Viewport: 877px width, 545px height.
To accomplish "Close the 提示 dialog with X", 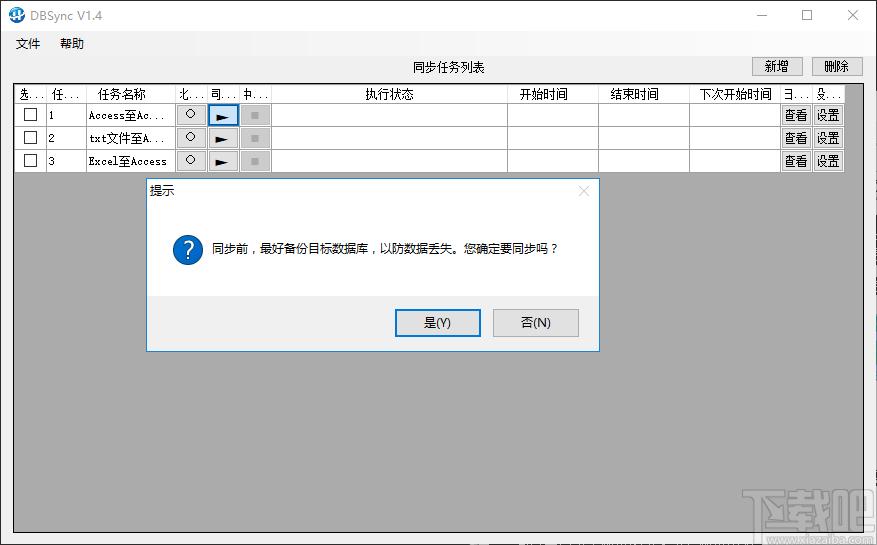I will click(584, 191).
